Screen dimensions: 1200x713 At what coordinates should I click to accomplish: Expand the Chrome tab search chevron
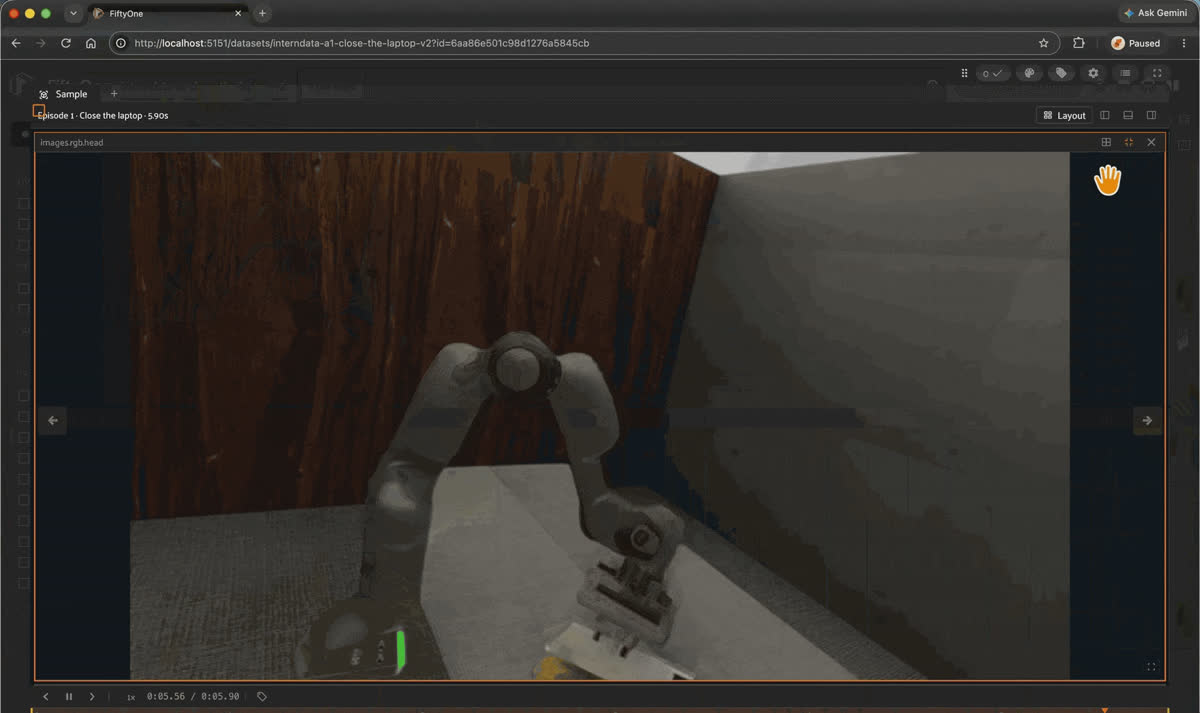pyautogui.click(x=73, y=13)
